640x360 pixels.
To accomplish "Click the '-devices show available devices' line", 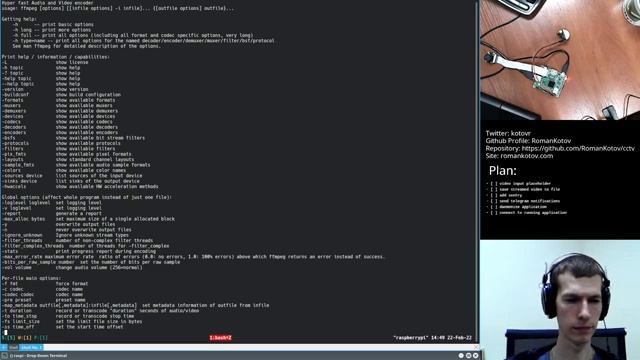I will [58, 116].
